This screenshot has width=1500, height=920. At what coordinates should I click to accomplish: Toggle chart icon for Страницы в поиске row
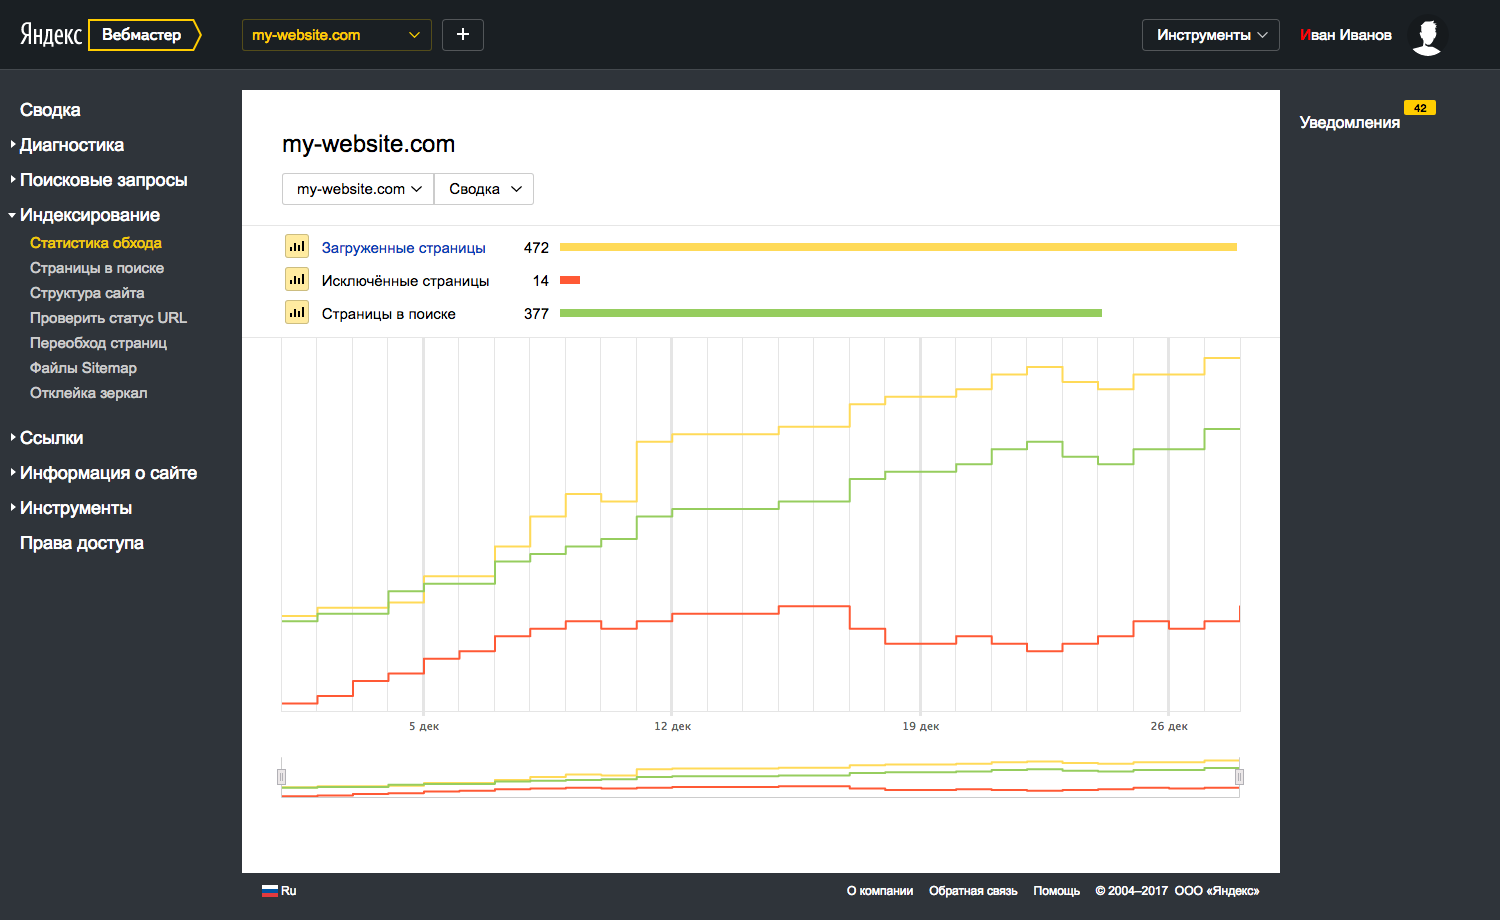click(297, 312)
